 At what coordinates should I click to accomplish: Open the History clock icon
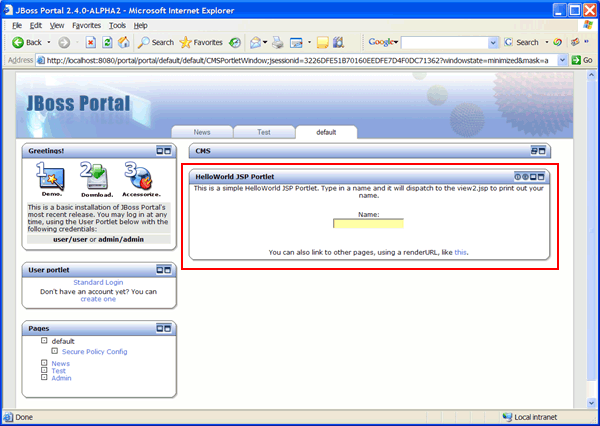click(x=235, y=42)
